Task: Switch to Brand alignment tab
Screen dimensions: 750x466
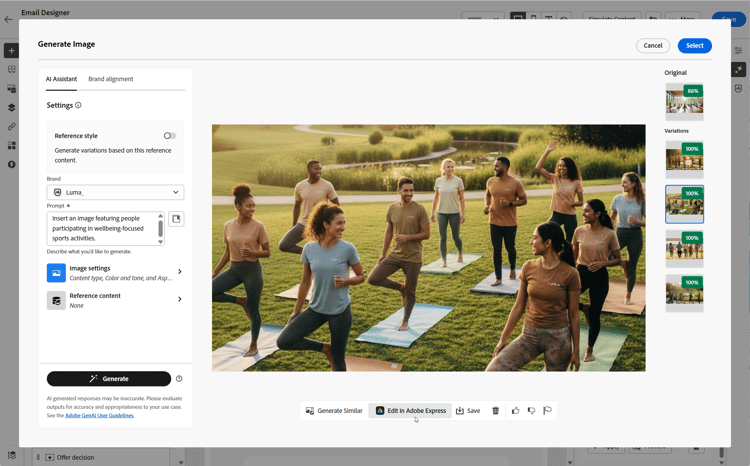Action: click(110, 79)
